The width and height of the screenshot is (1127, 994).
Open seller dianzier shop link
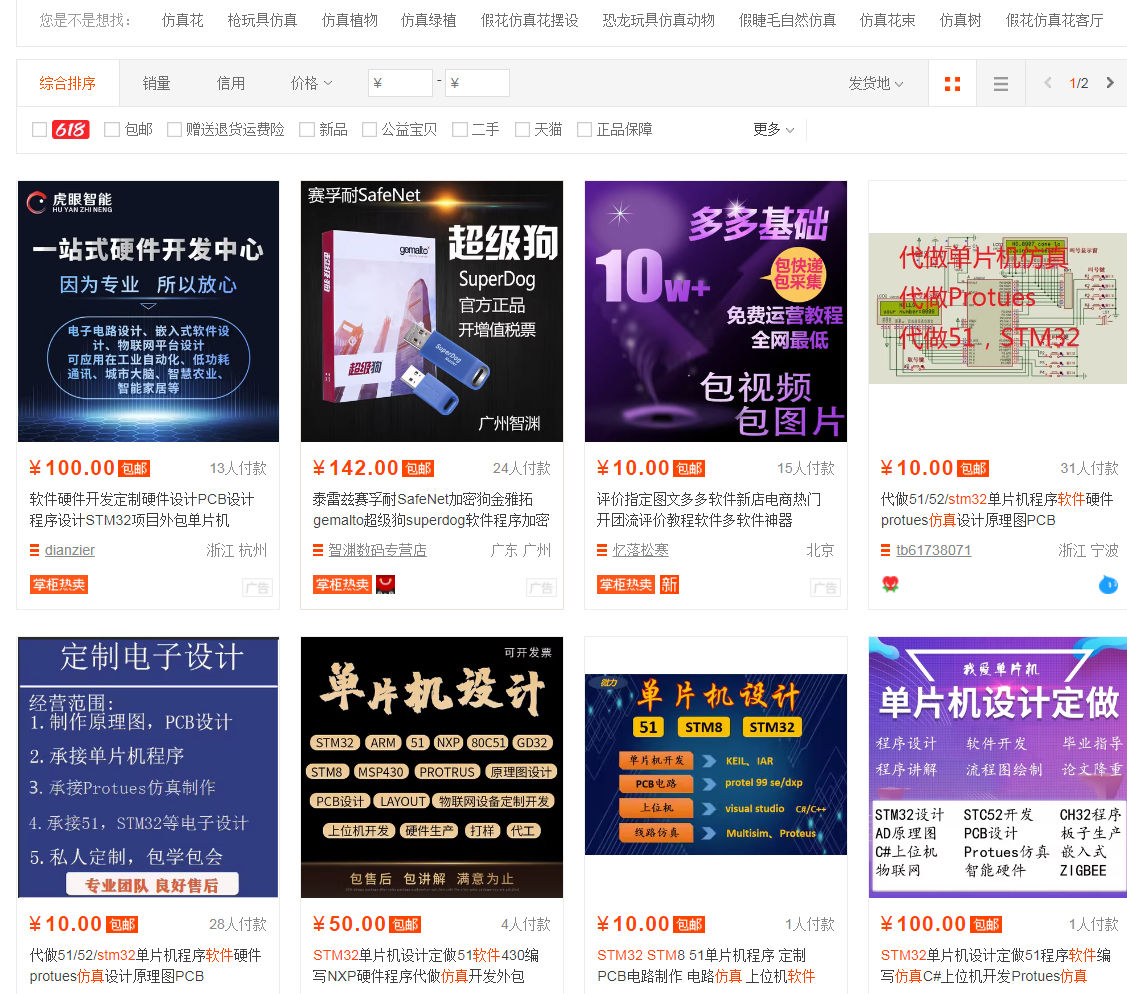70,551
